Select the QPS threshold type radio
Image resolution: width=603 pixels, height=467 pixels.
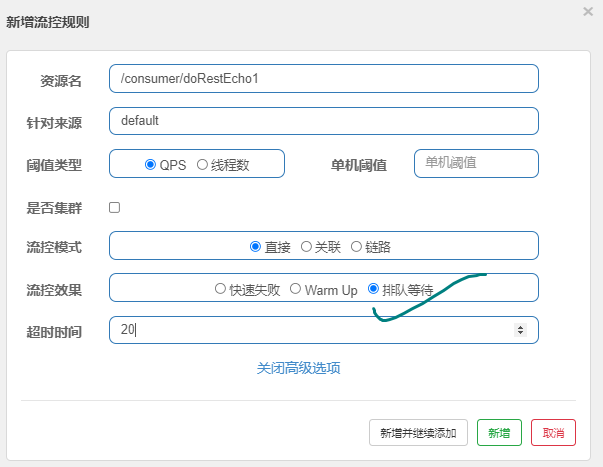point(150,165)
